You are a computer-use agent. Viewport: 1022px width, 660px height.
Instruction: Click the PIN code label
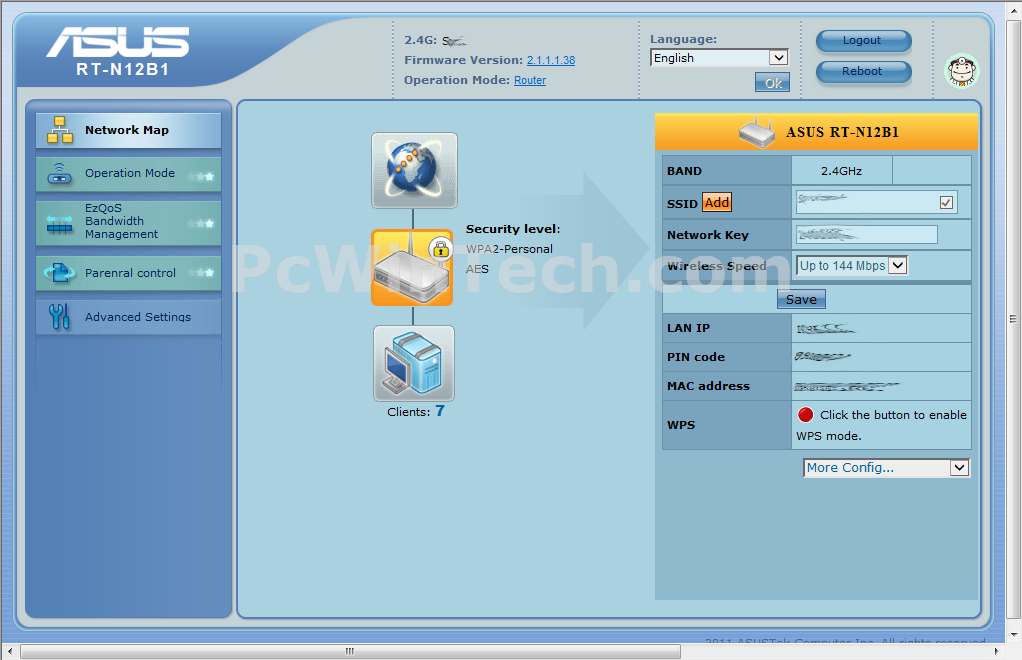(695, 357)
